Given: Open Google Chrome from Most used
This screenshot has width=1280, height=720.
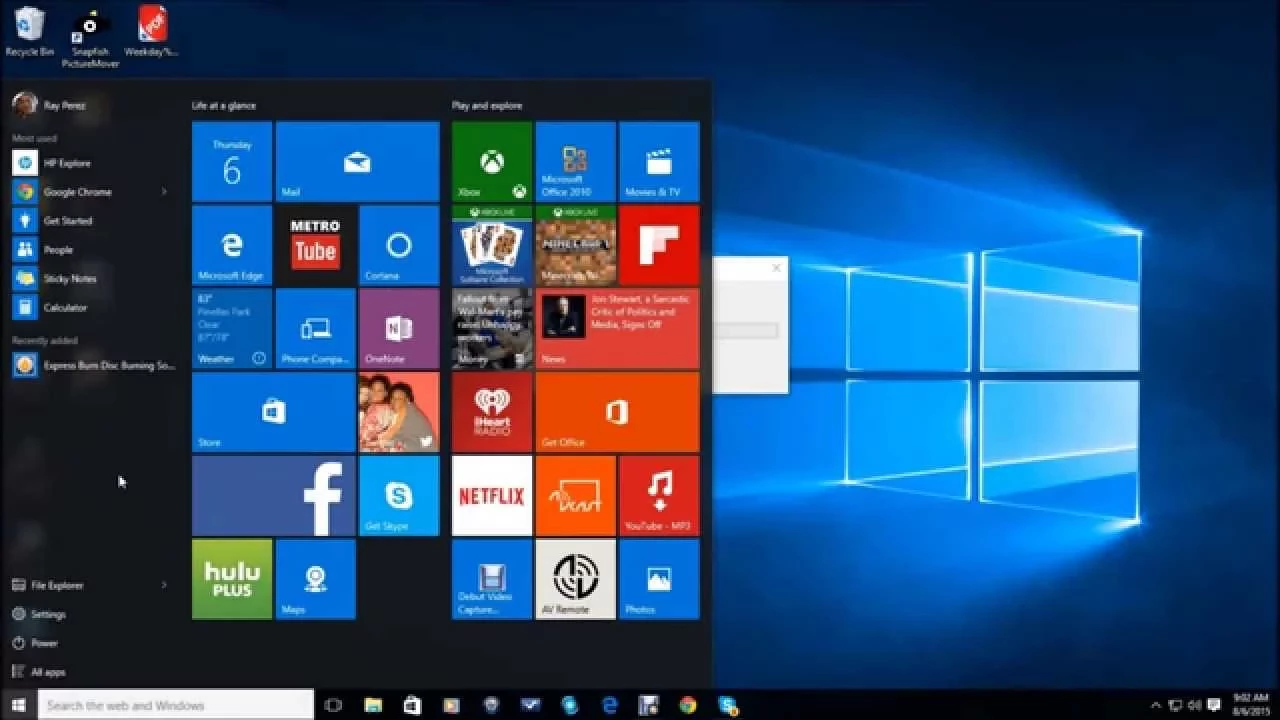Looking at the screenshot, I should 80,192.
